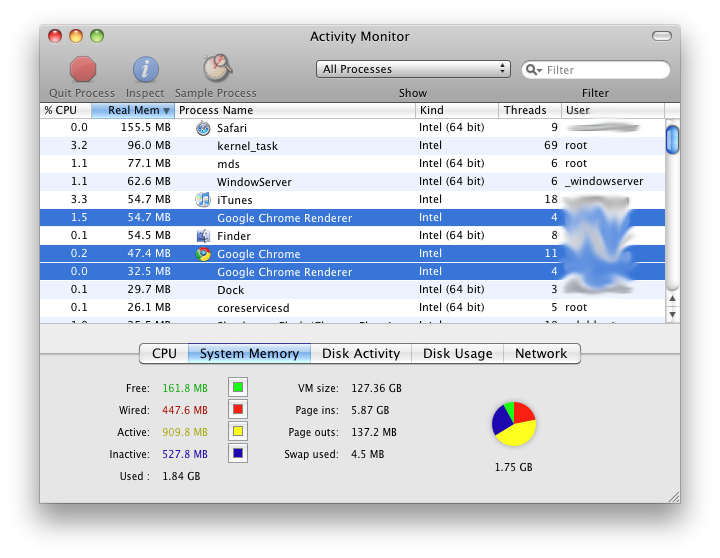This screenshot has width=720, height=558.
Task: Click the 447.6 MB Wired value
Action: coord(185,410)
